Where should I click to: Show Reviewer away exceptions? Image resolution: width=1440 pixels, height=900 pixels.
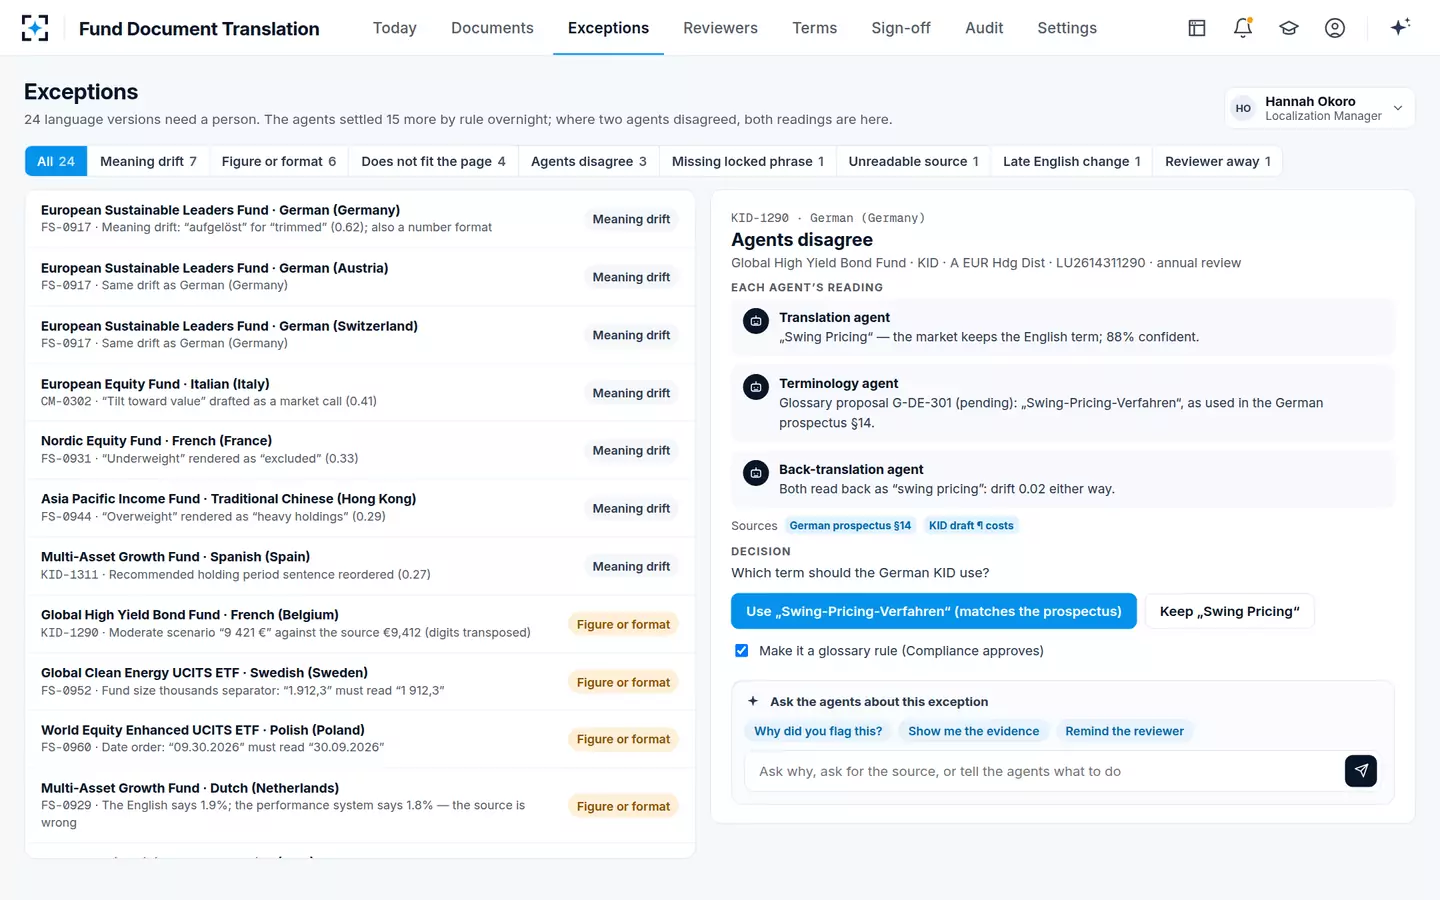click(x=1217, y=161)
